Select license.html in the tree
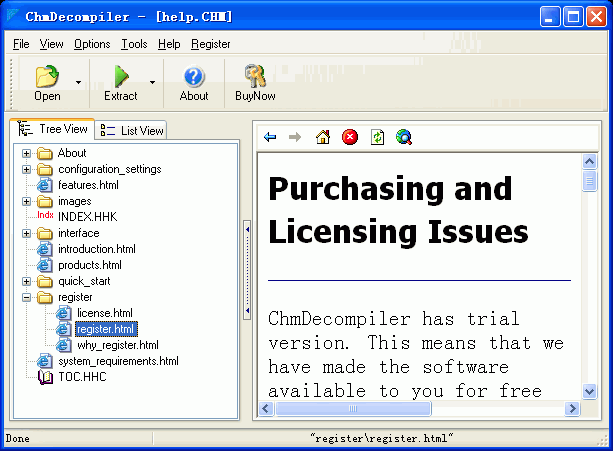613x451 pixels. [x=104, y=313]
